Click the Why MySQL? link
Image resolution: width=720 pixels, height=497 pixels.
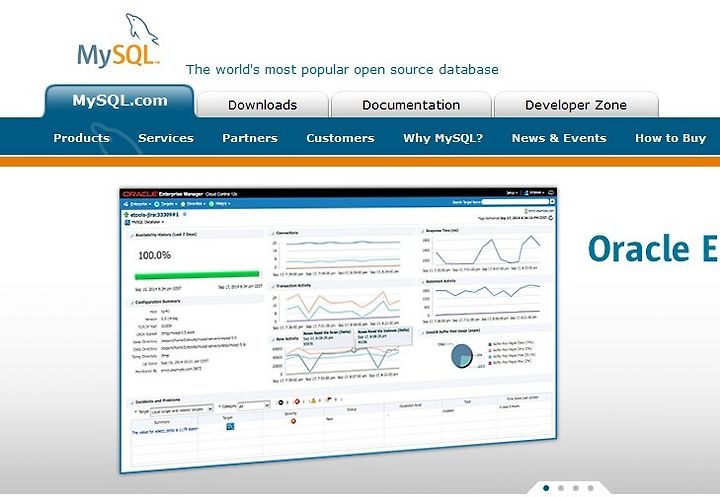(x=443, y=138)
